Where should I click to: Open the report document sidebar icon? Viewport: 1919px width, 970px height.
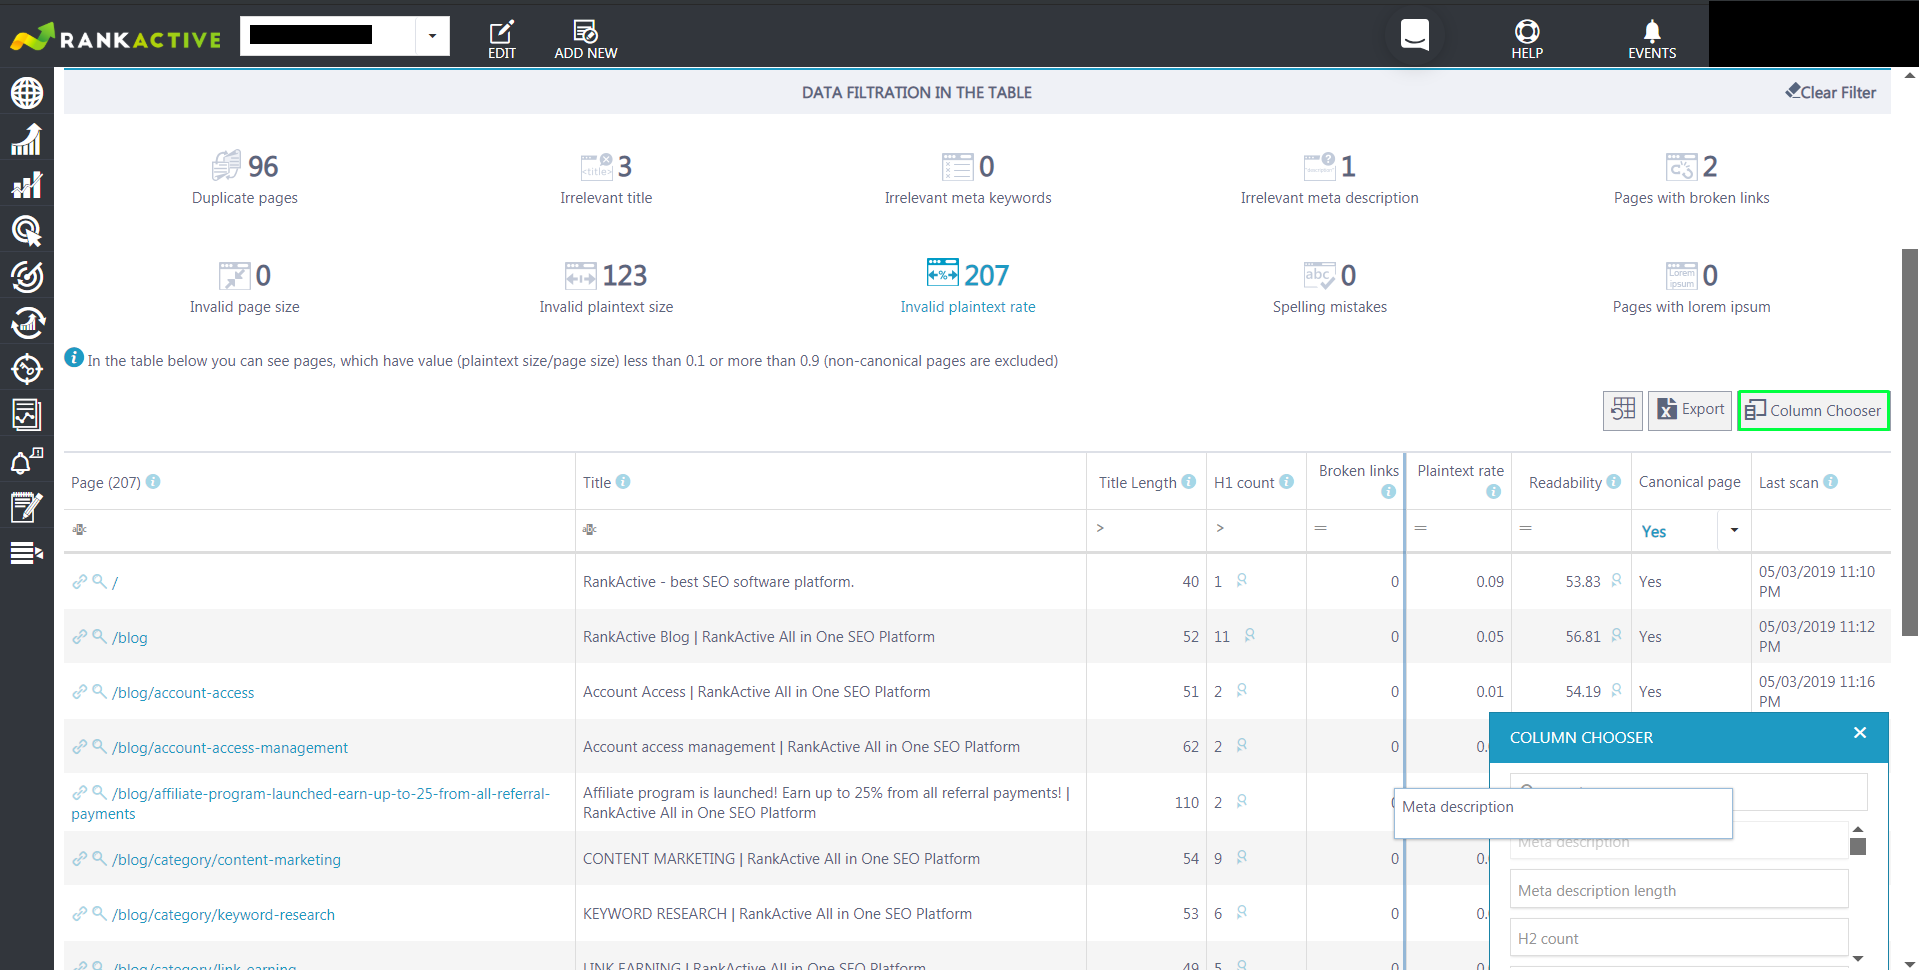tap(27, 414)
